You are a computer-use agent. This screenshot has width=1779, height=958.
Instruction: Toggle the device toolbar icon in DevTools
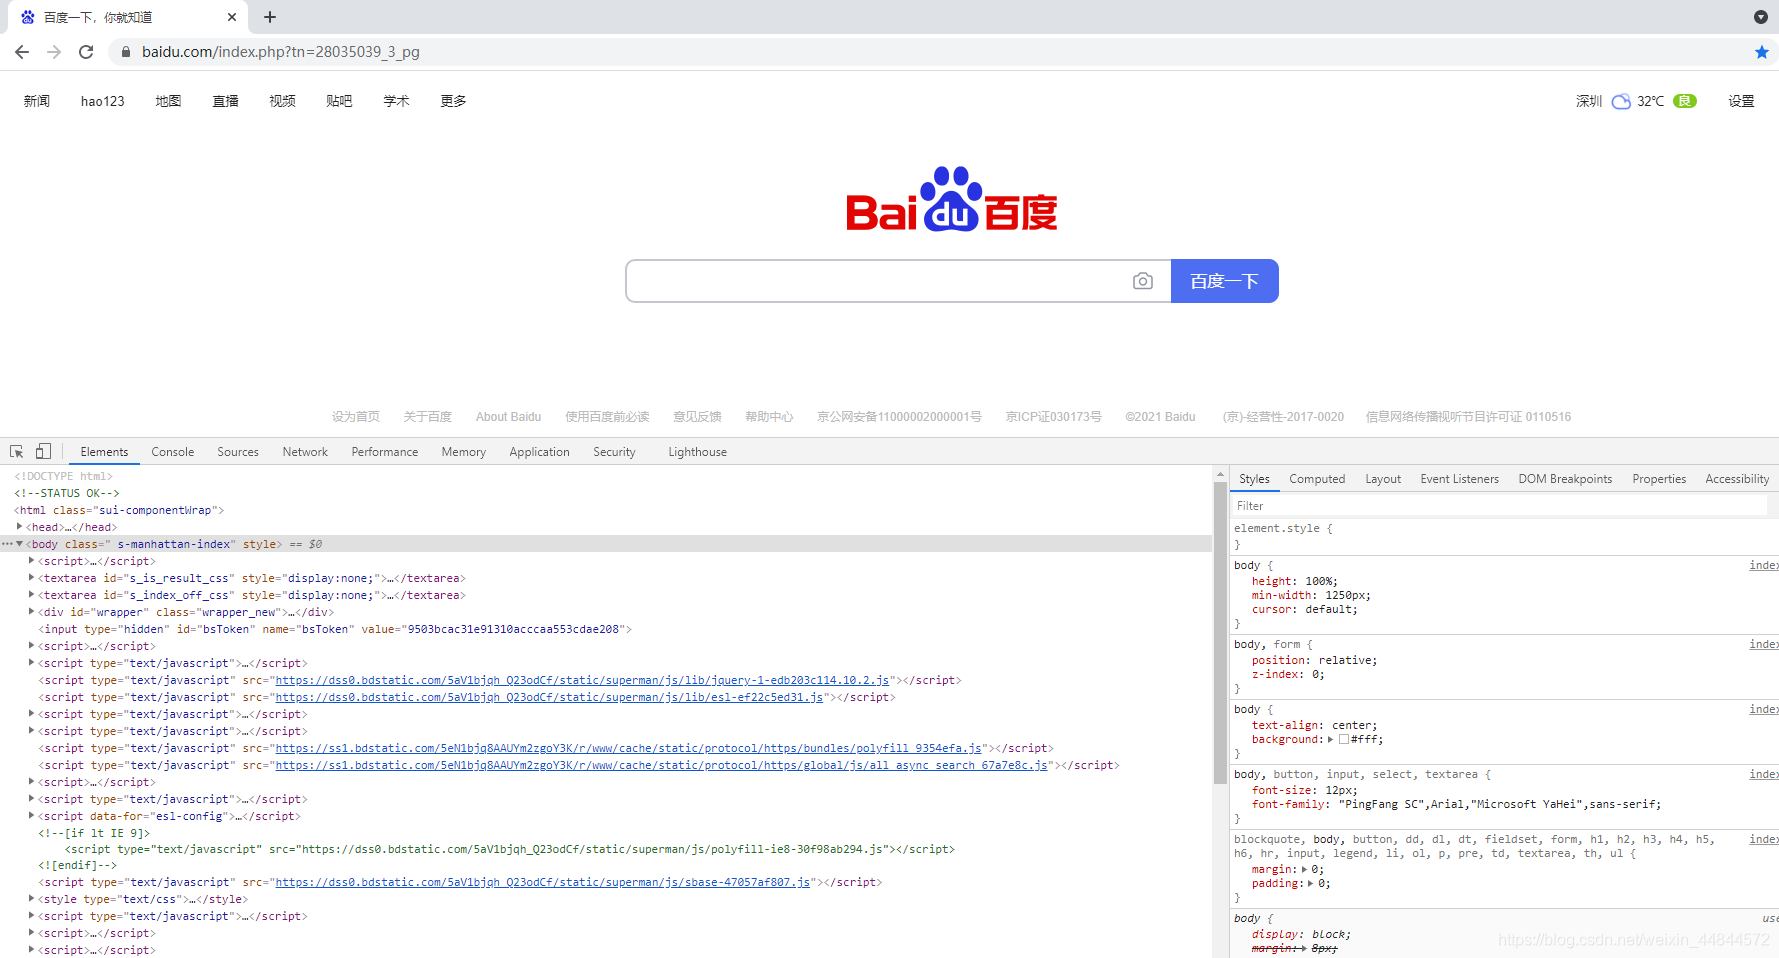point(43,452)
